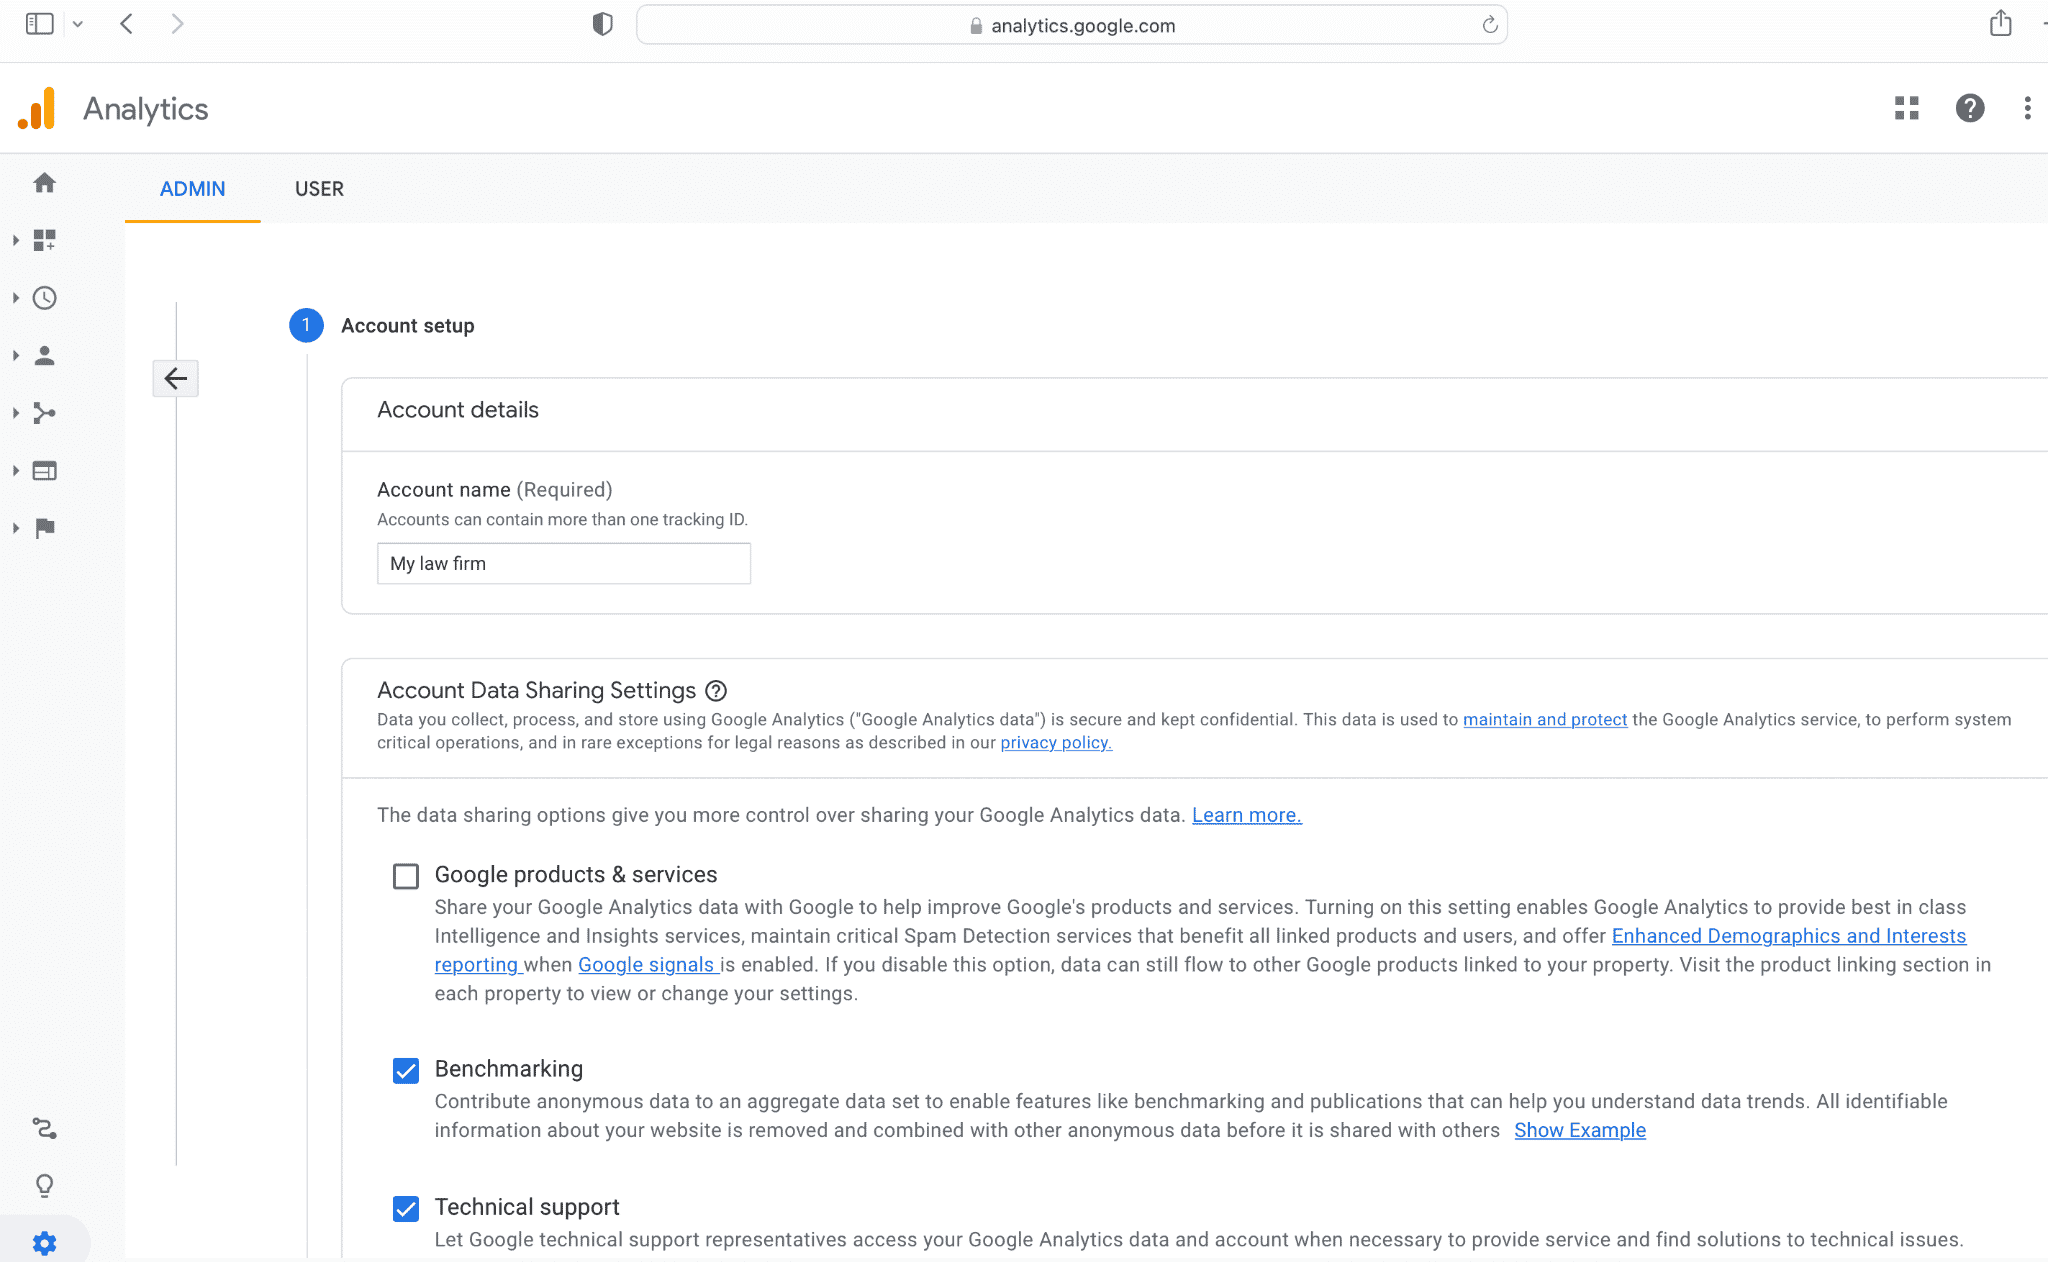Viewport: 2048px width, 1262px height.
Task: Open the Acquisition arrows icon
Action: [44, 413]
